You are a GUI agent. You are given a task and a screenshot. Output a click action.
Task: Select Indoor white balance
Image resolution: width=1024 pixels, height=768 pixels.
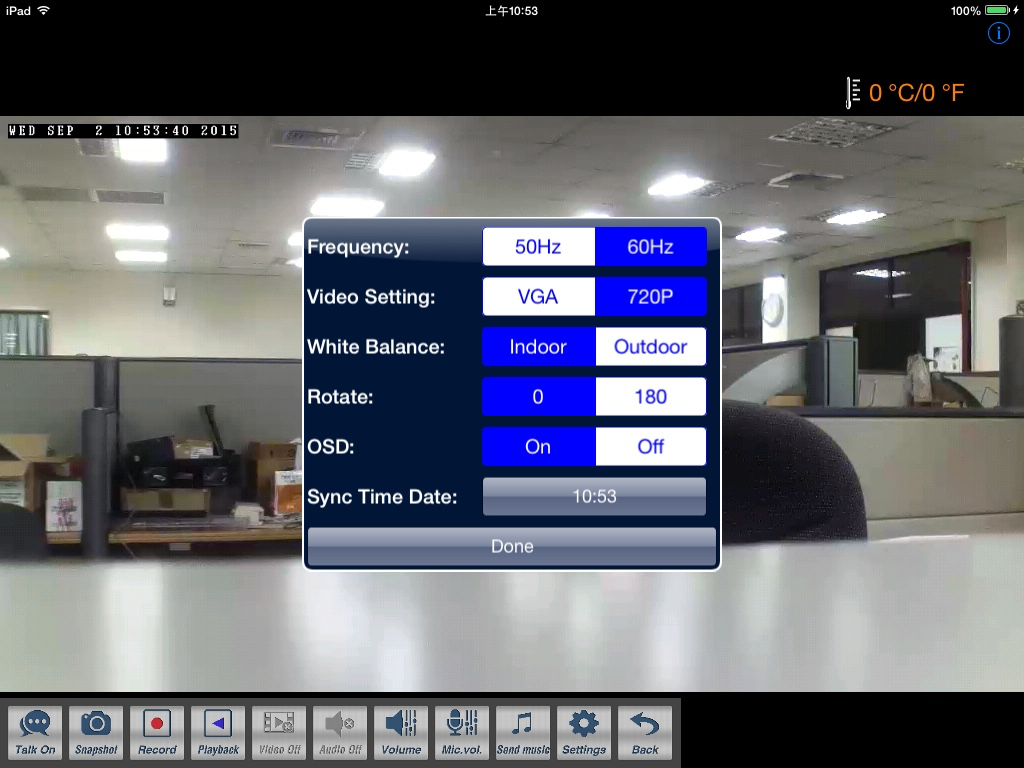pyautogui.click(x=538, y=346)
